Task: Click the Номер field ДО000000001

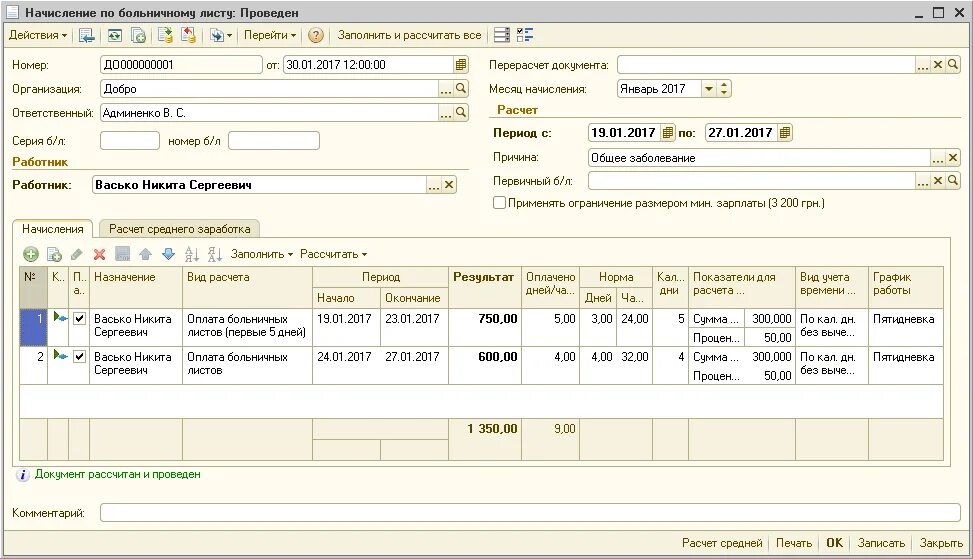Action: [x=181, y=65]
